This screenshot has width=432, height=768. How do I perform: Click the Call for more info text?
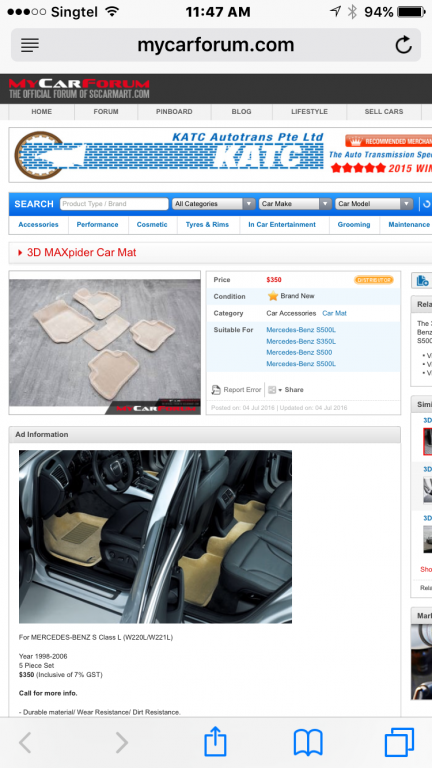click(48, 693)
